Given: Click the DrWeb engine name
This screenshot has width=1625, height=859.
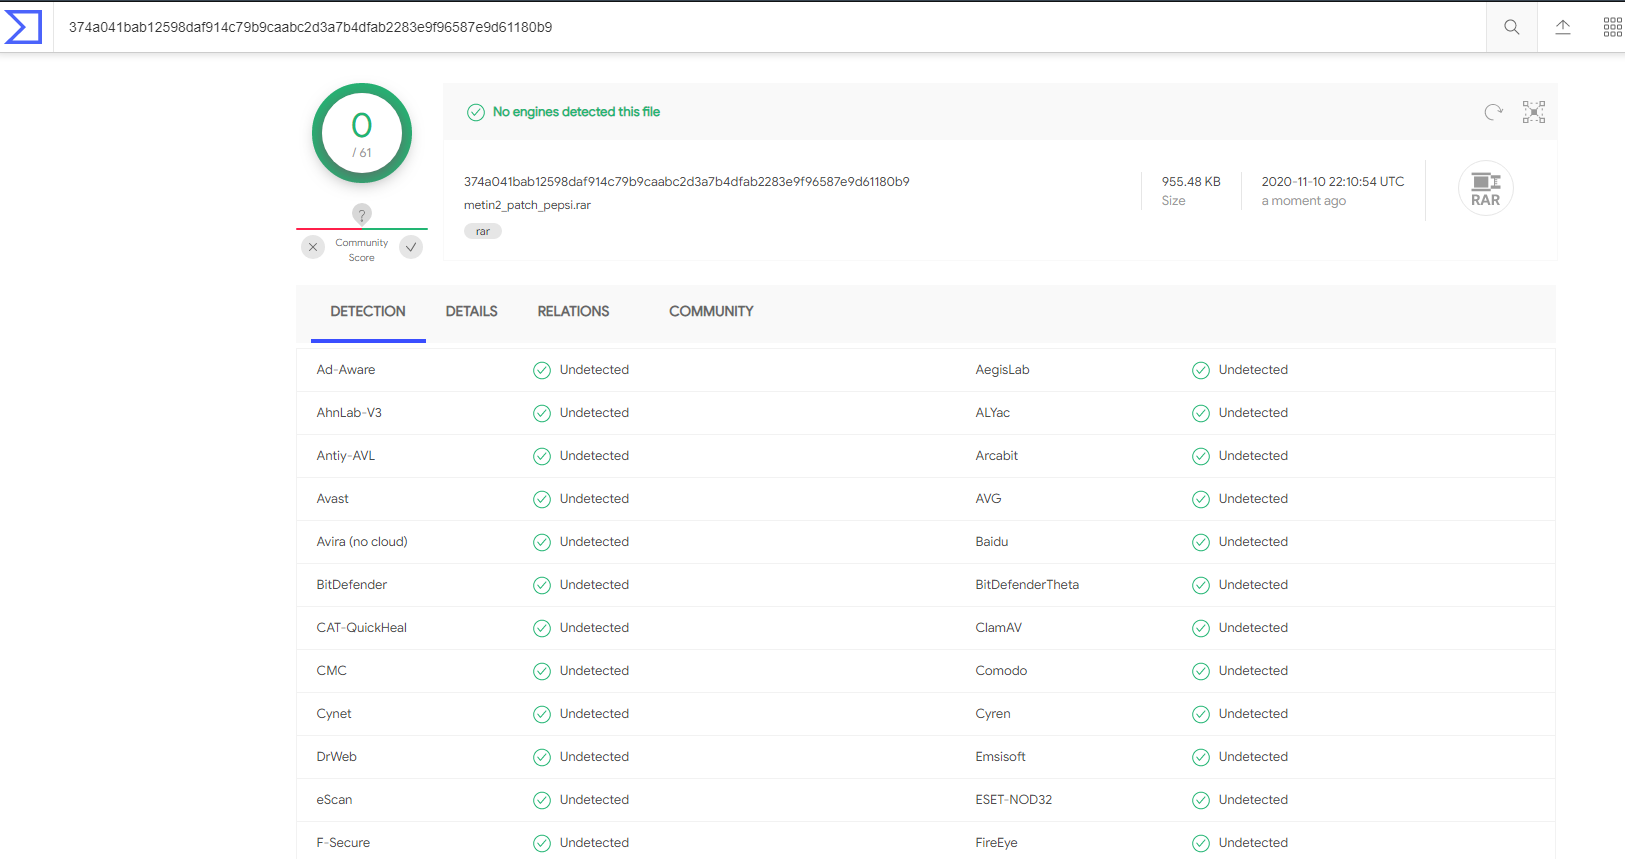Looking at the screenshot, I should pyautogui.click(x=337, y=757).
